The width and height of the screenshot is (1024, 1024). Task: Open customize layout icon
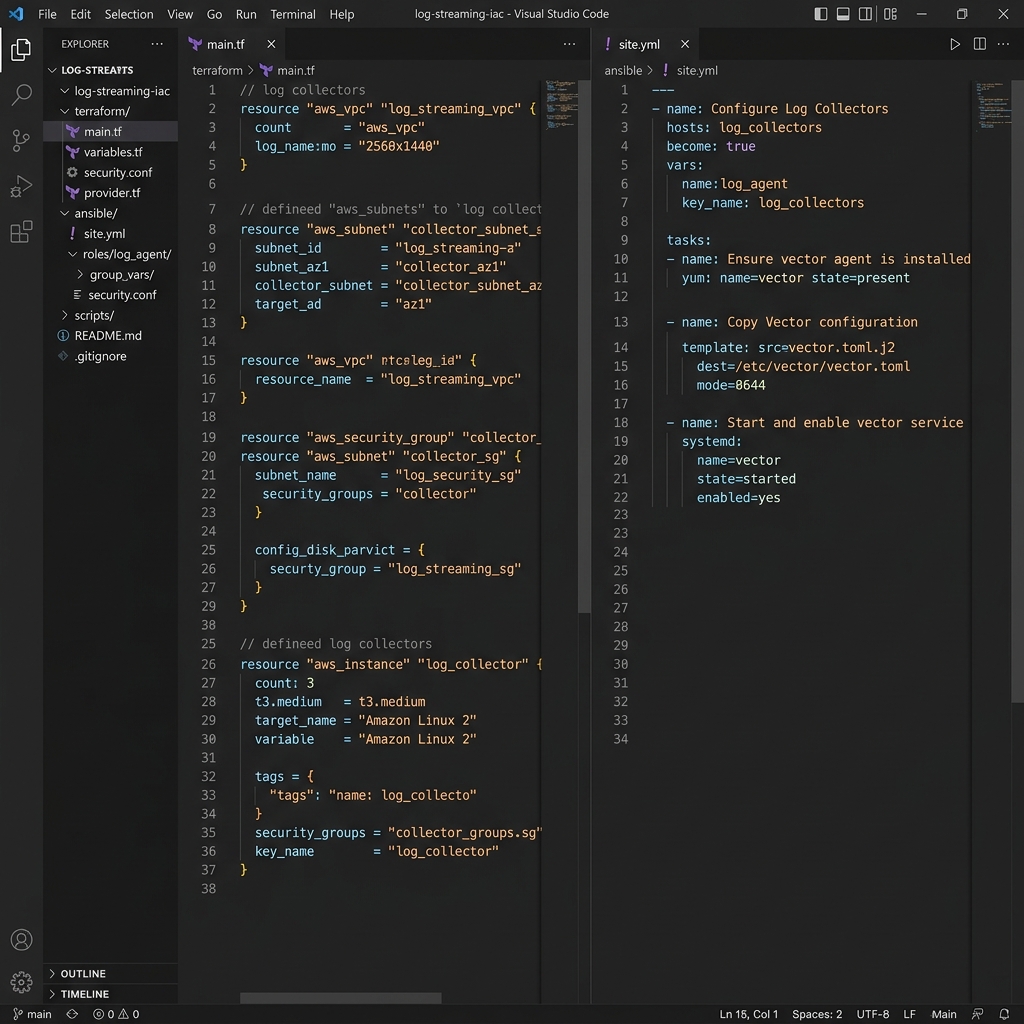(x=890, y=14)
